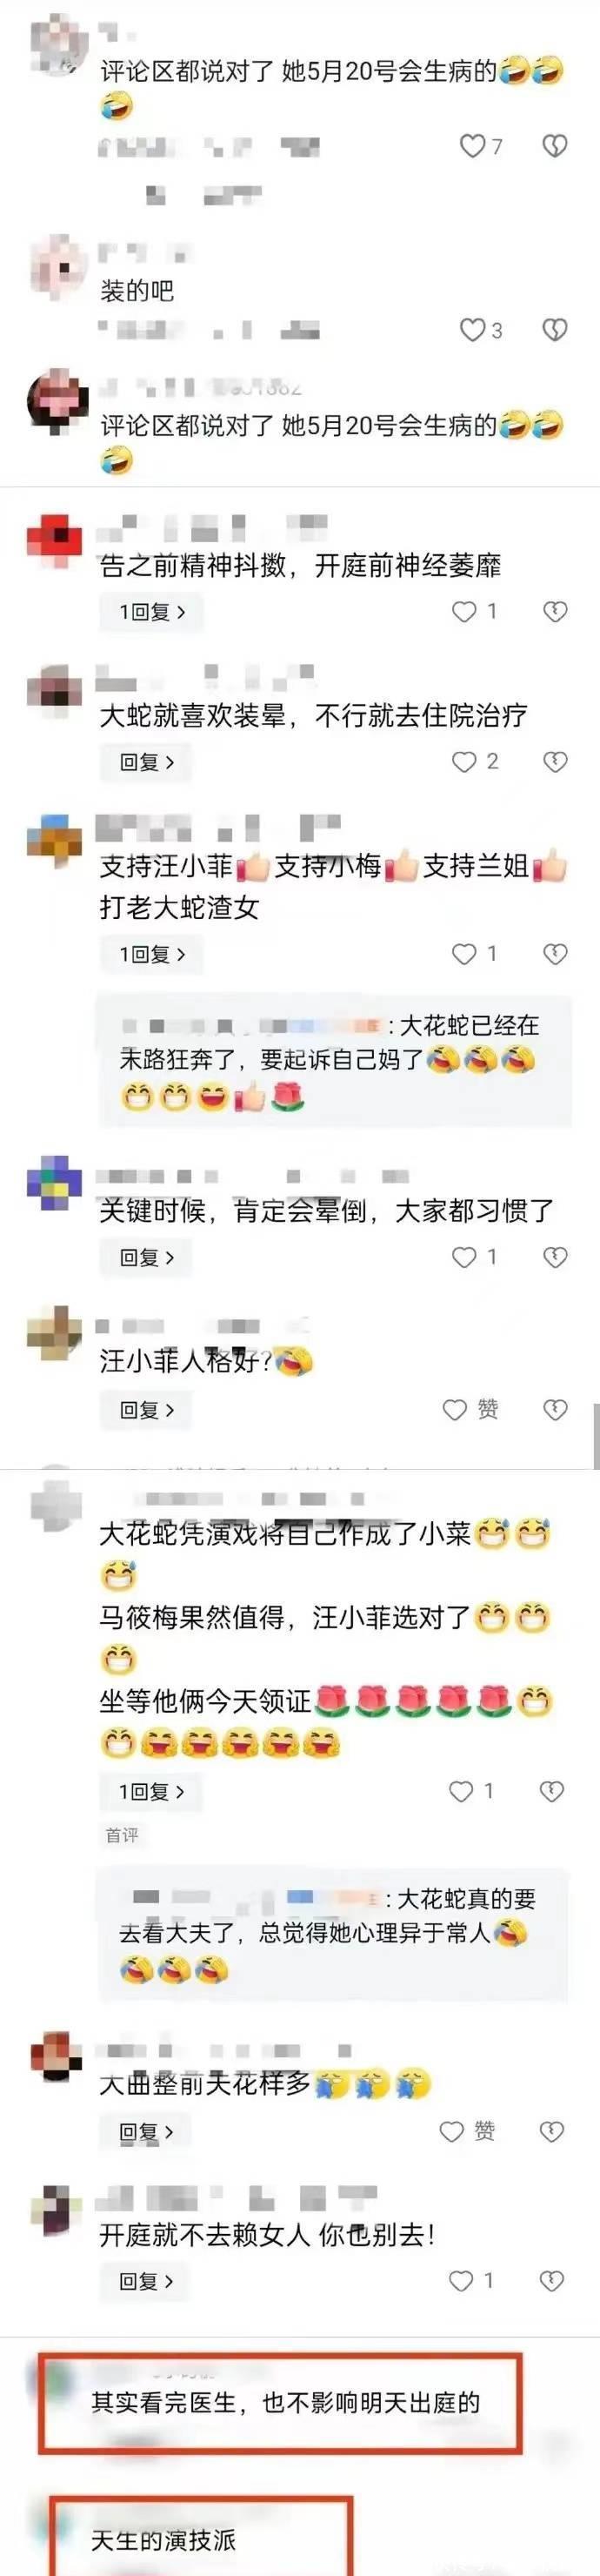600x2576 pixels.
Task: Expand 1回复 under '告之前精神抖擞' comment
Action: tap(151, 612)
